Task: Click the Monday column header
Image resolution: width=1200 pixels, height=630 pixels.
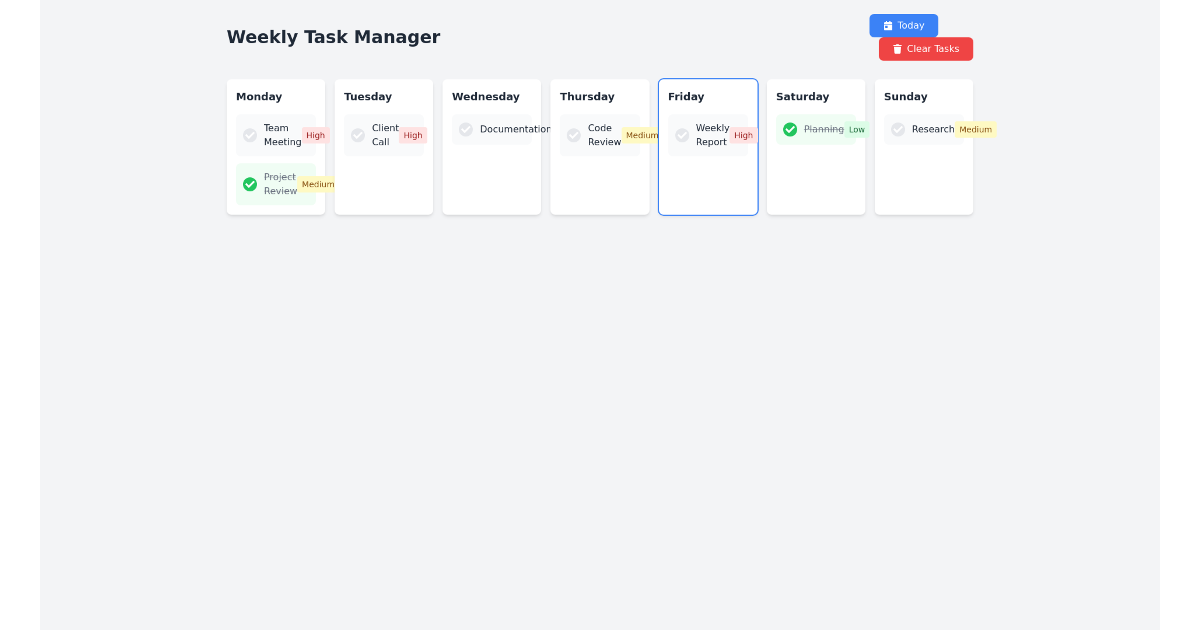Action: coord(259,96)
